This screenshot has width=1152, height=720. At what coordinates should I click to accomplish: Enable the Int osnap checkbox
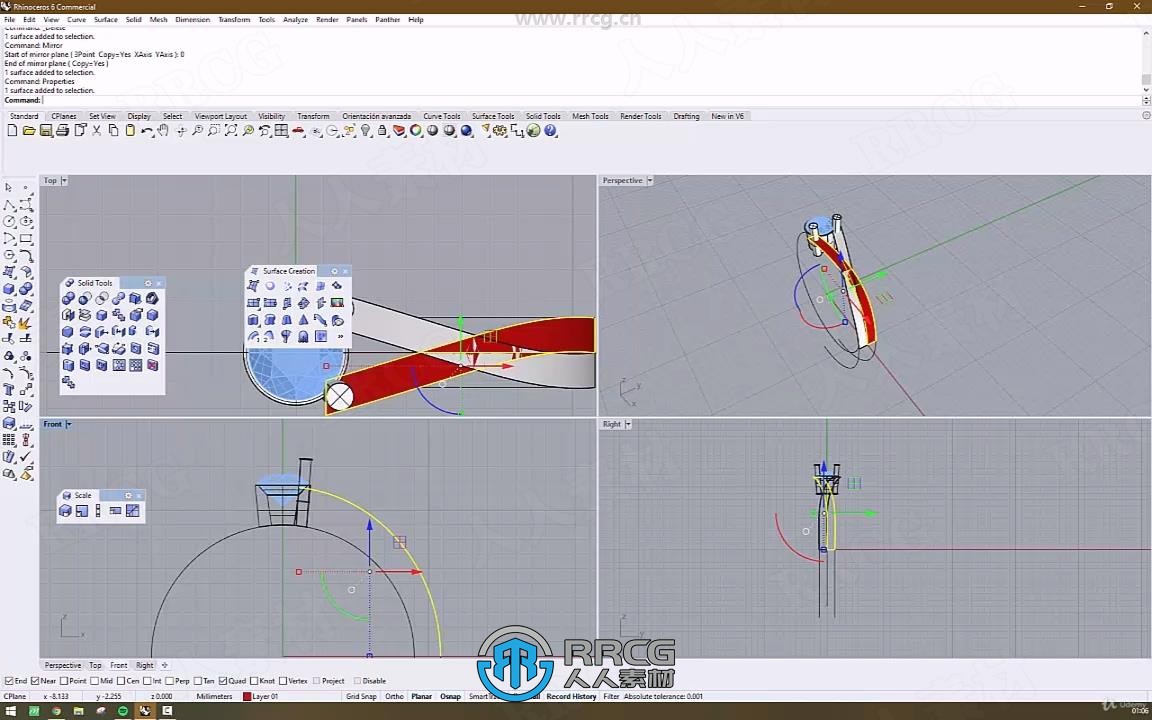pos(146,681)
